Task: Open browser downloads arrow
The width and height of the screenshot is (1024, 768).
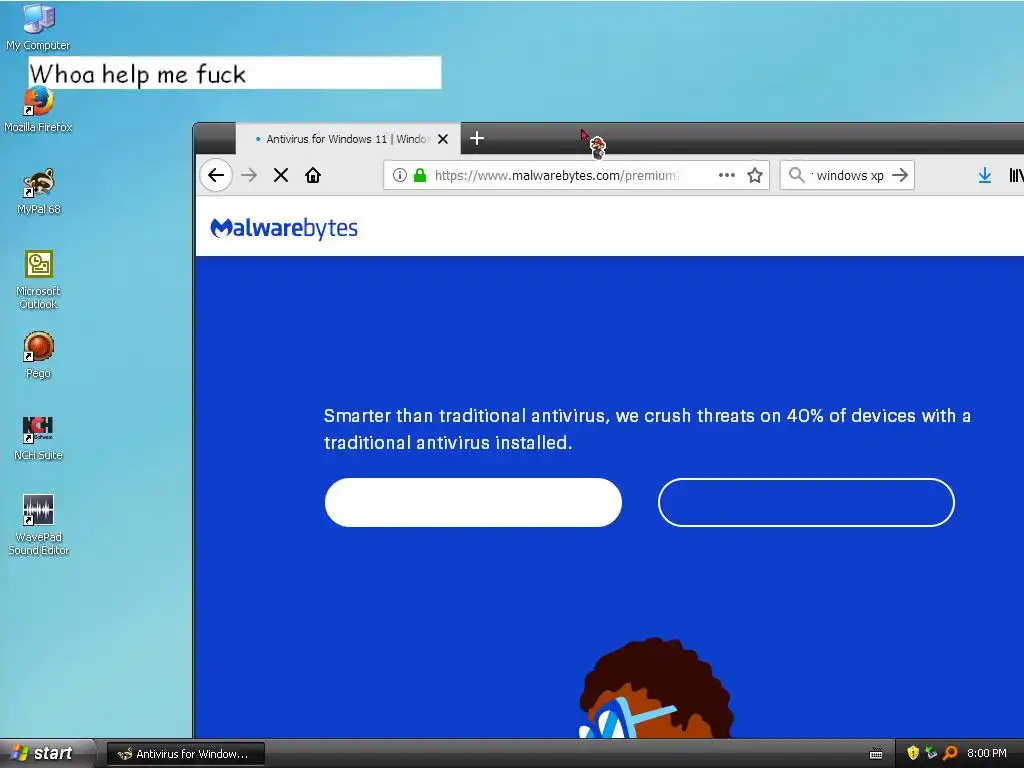Action: point(984,175)
